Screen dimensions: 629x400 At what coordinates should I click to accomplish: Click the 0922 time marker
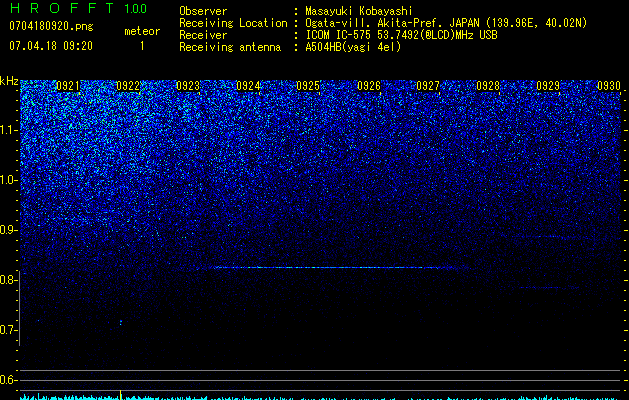point(128,86)
